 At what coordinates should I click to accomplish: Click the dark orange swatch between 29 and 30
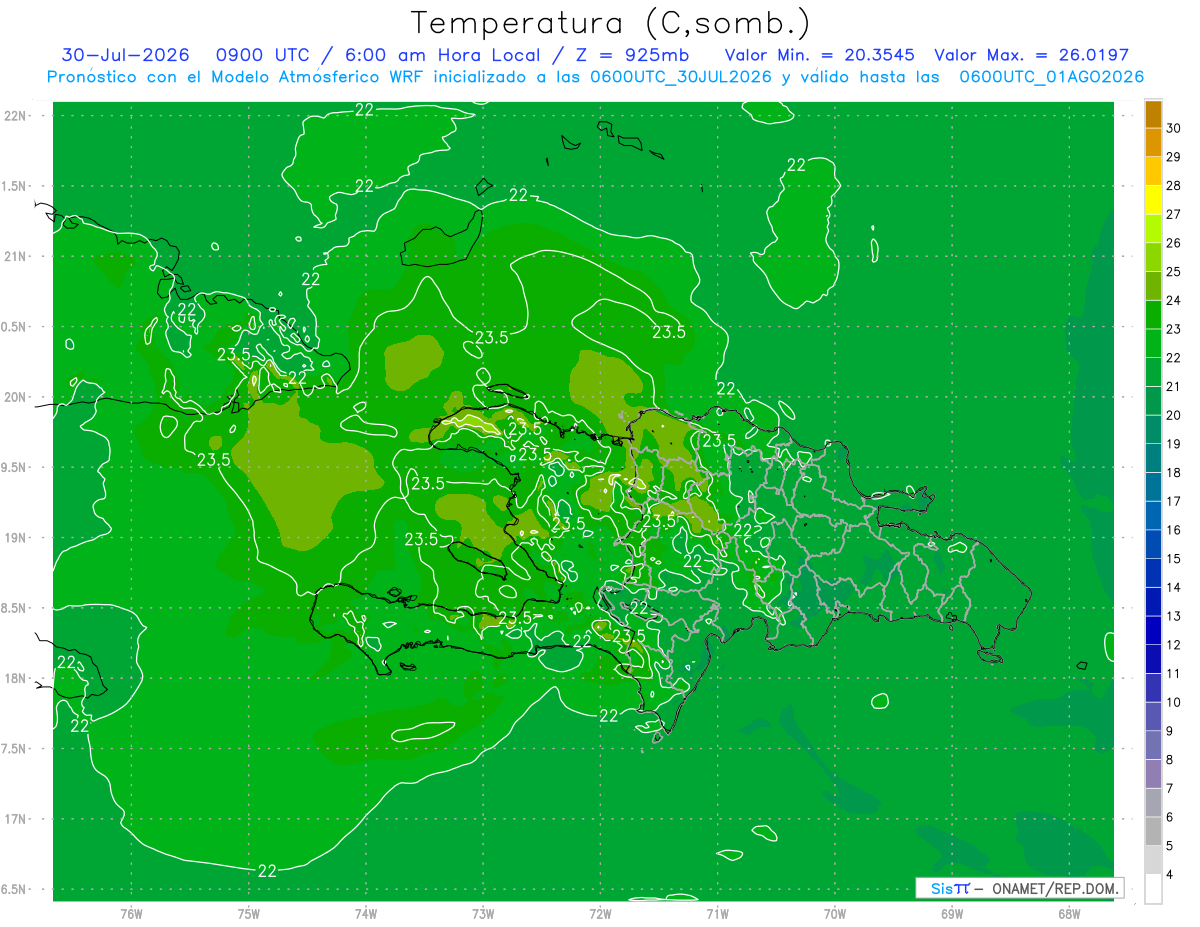click(x=1153, y=143)
